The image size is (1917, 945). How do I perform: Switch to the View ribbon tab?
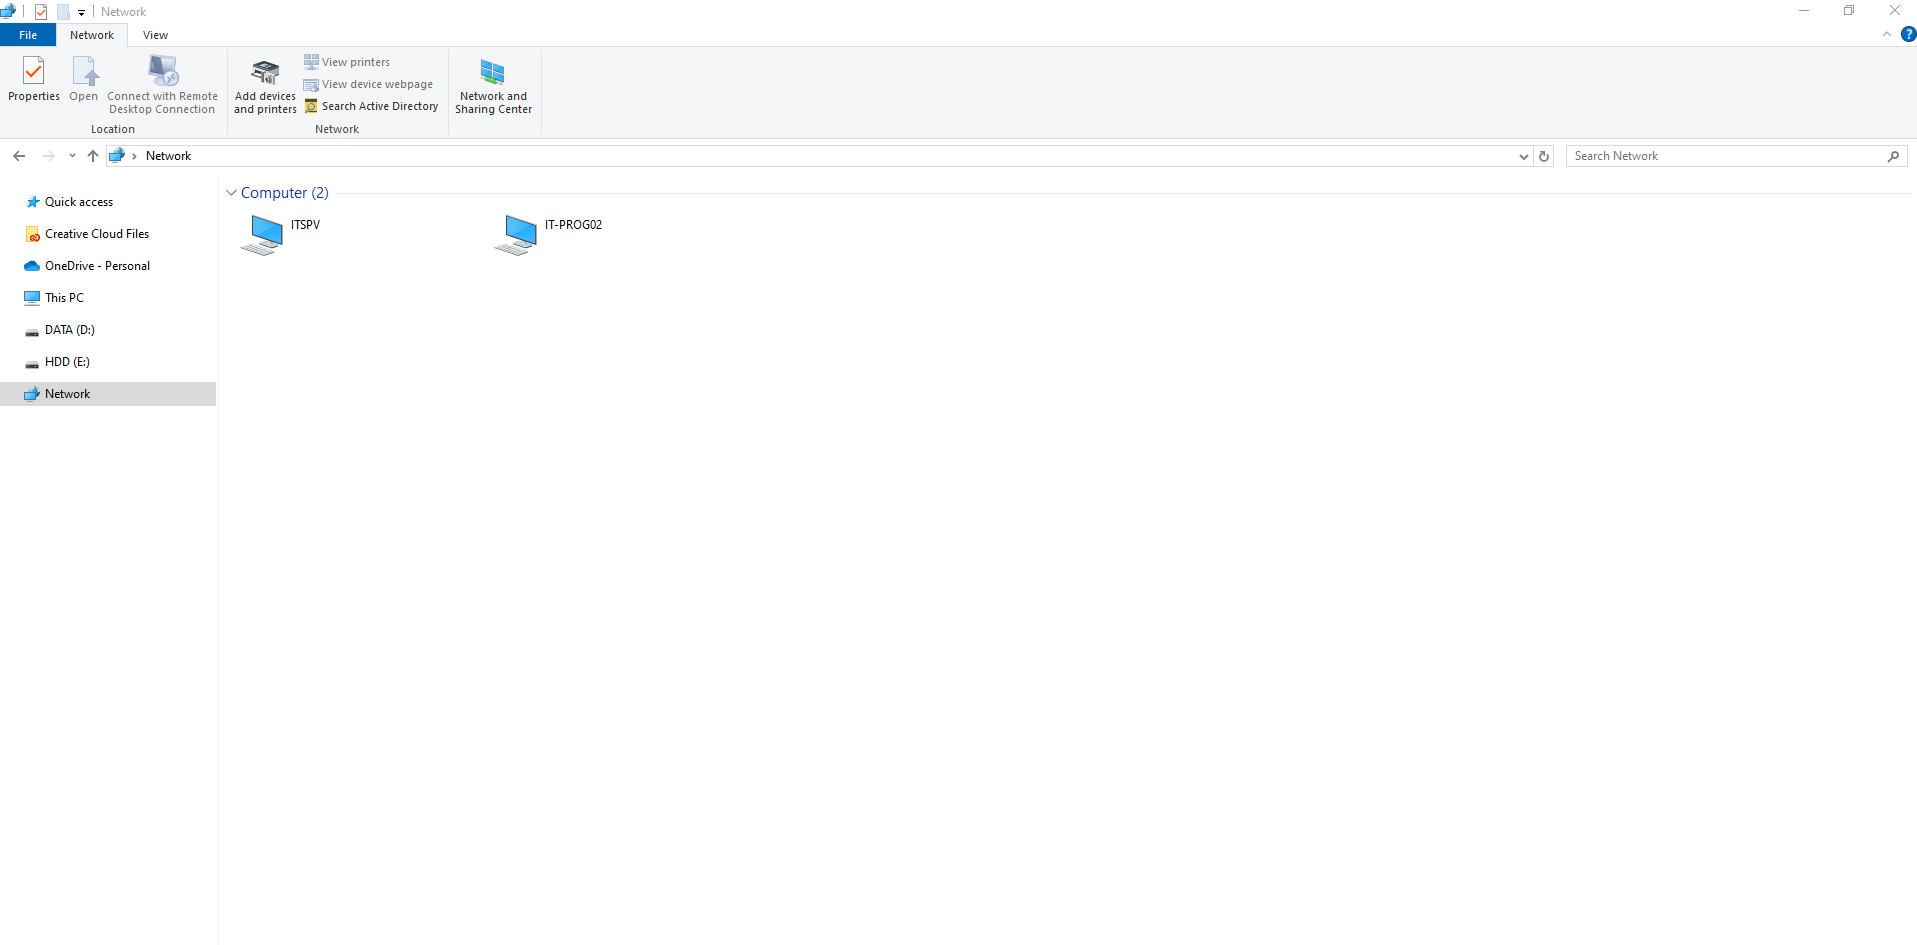coord(155,35)
